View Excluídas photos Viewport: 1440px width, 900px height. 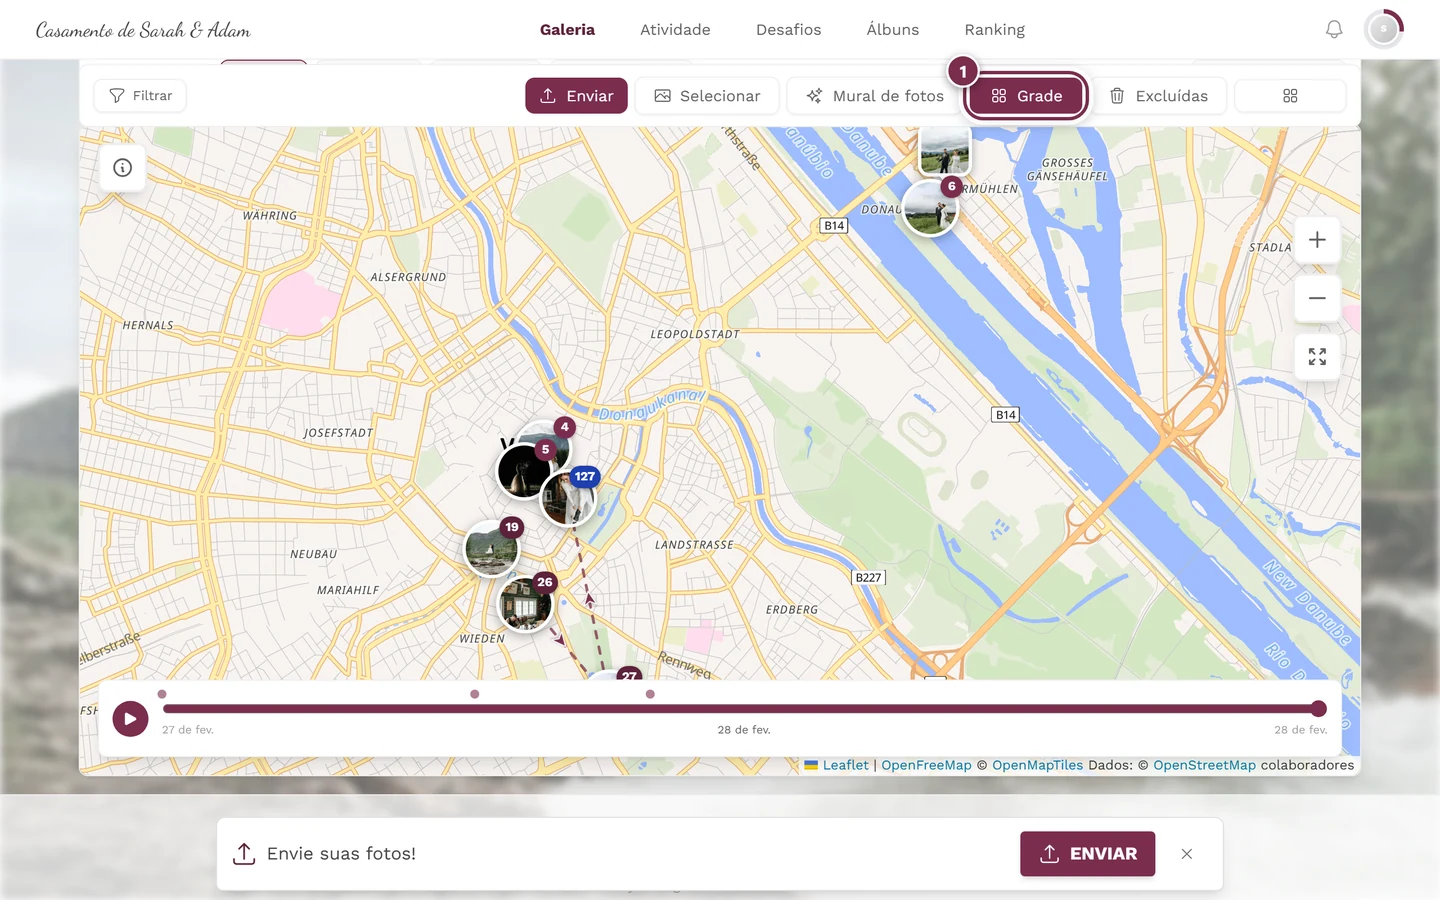pyautogui.click(x=1158, y=96)
